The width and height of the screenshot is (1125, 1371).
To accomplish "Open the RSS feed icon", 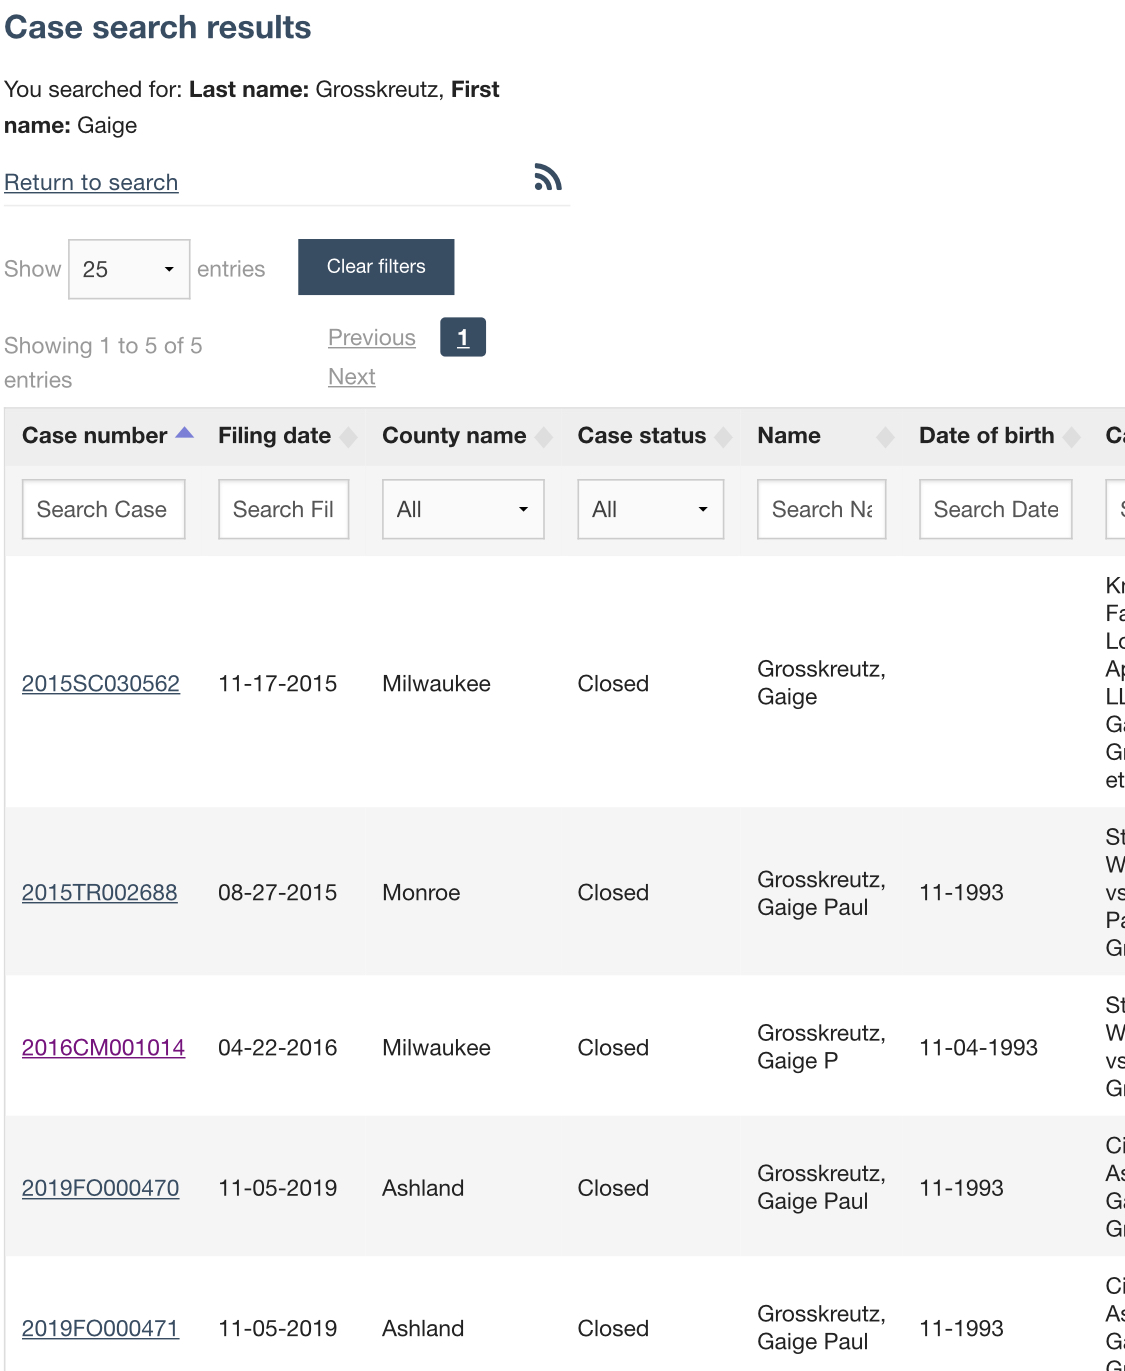I will (x=547, y=177).
